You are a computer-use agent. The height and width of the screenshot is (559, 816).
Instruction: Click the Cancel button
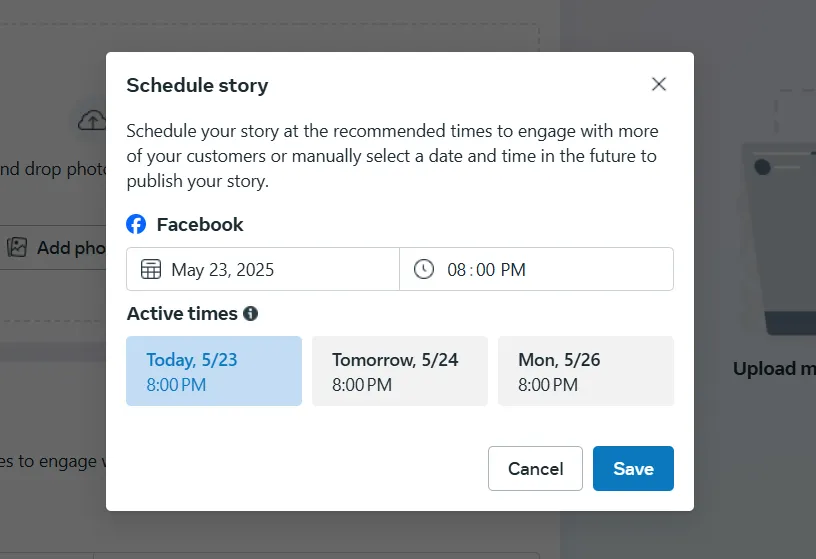point(536,468)
